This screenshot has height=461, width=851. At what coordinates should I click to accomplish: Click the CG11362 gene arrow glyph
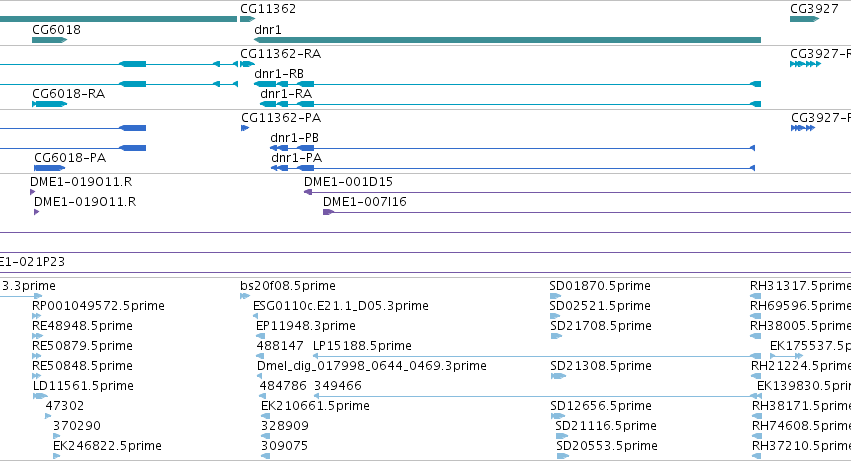click(x=247, y=19)
